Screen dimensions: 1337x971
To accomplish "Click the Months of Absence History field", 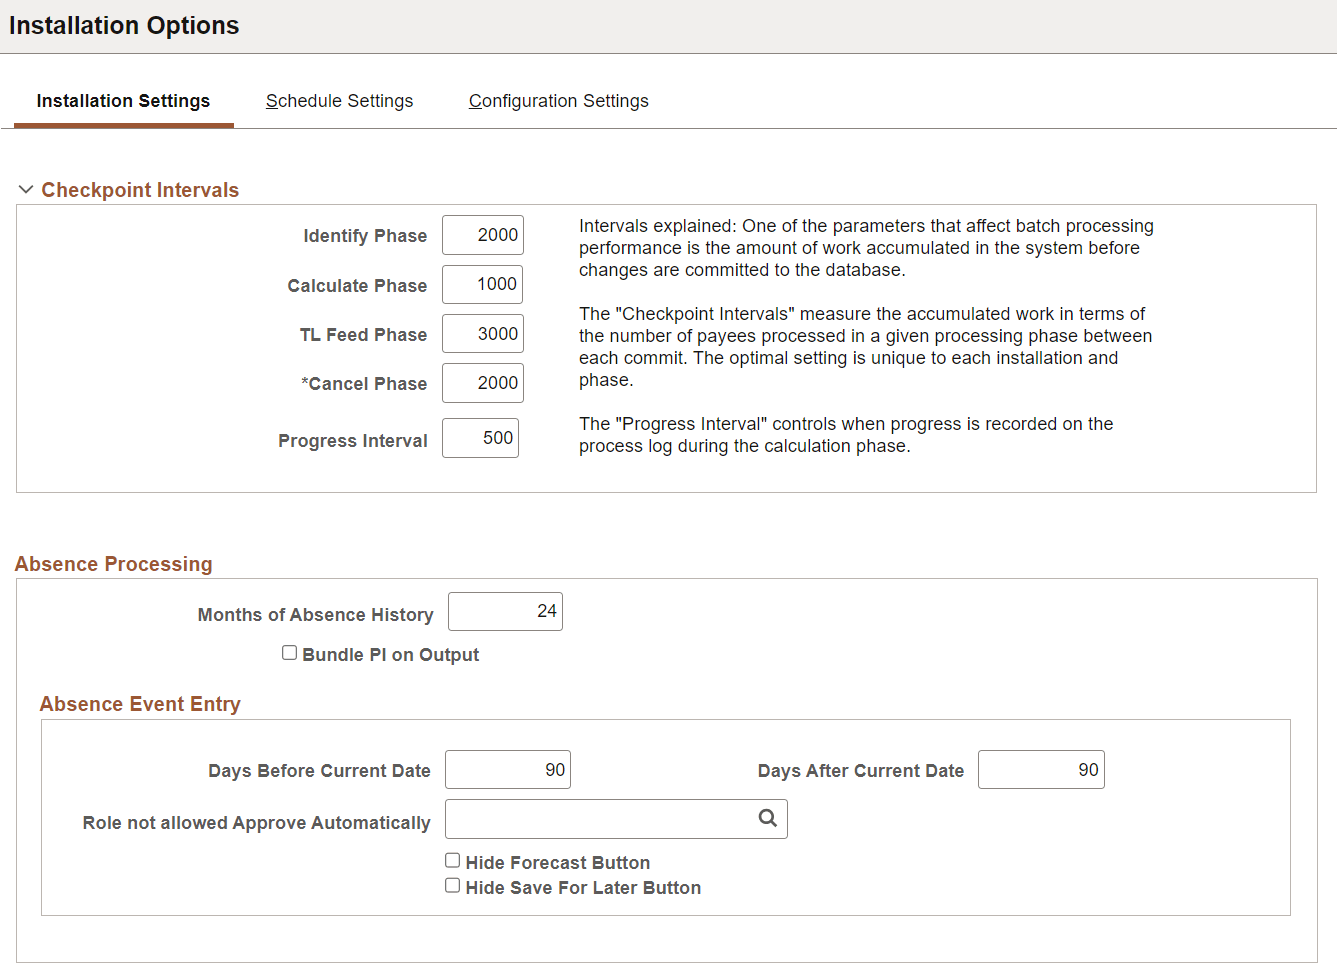I will [x=505, y=611].
